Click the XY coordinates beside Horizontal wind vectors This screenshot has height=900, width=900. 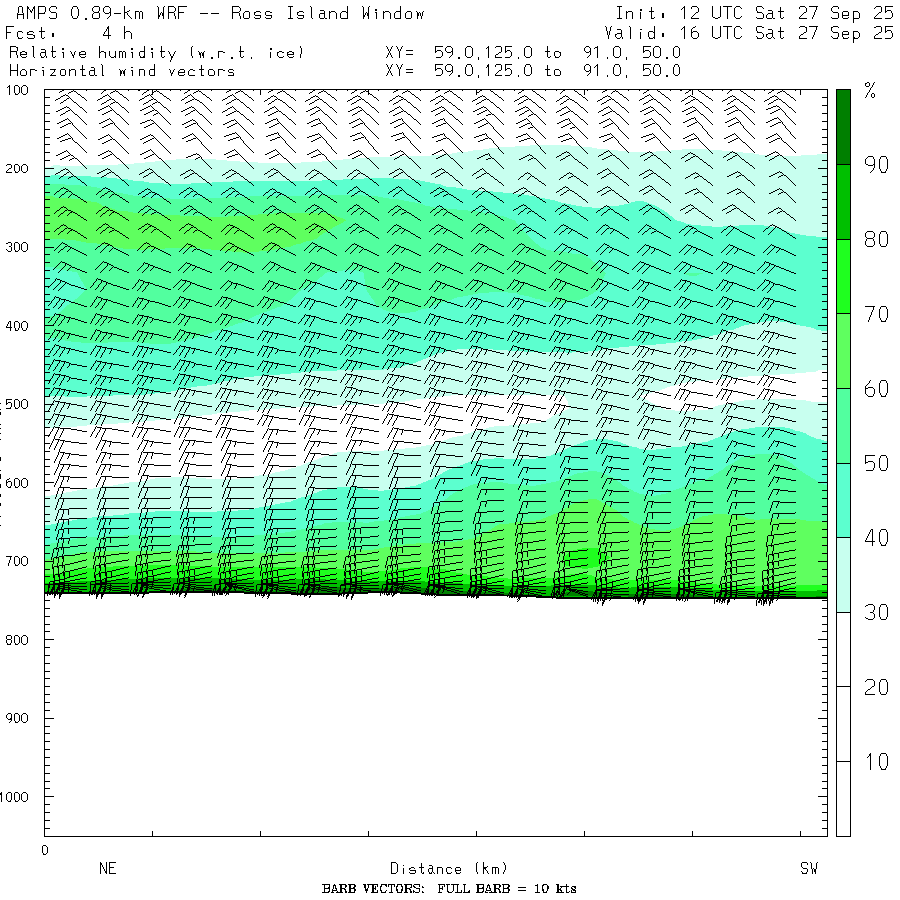(x=533, y=71)
